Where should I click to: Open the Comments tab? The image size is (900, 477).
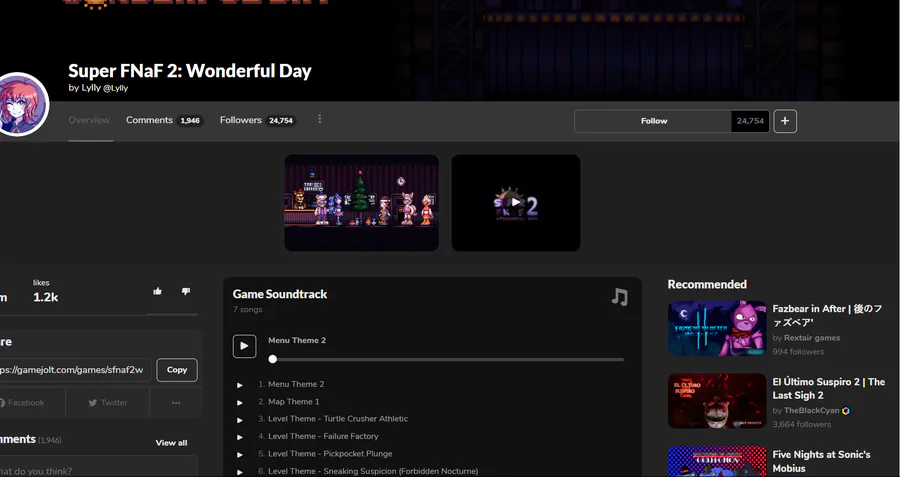[164, 120]
